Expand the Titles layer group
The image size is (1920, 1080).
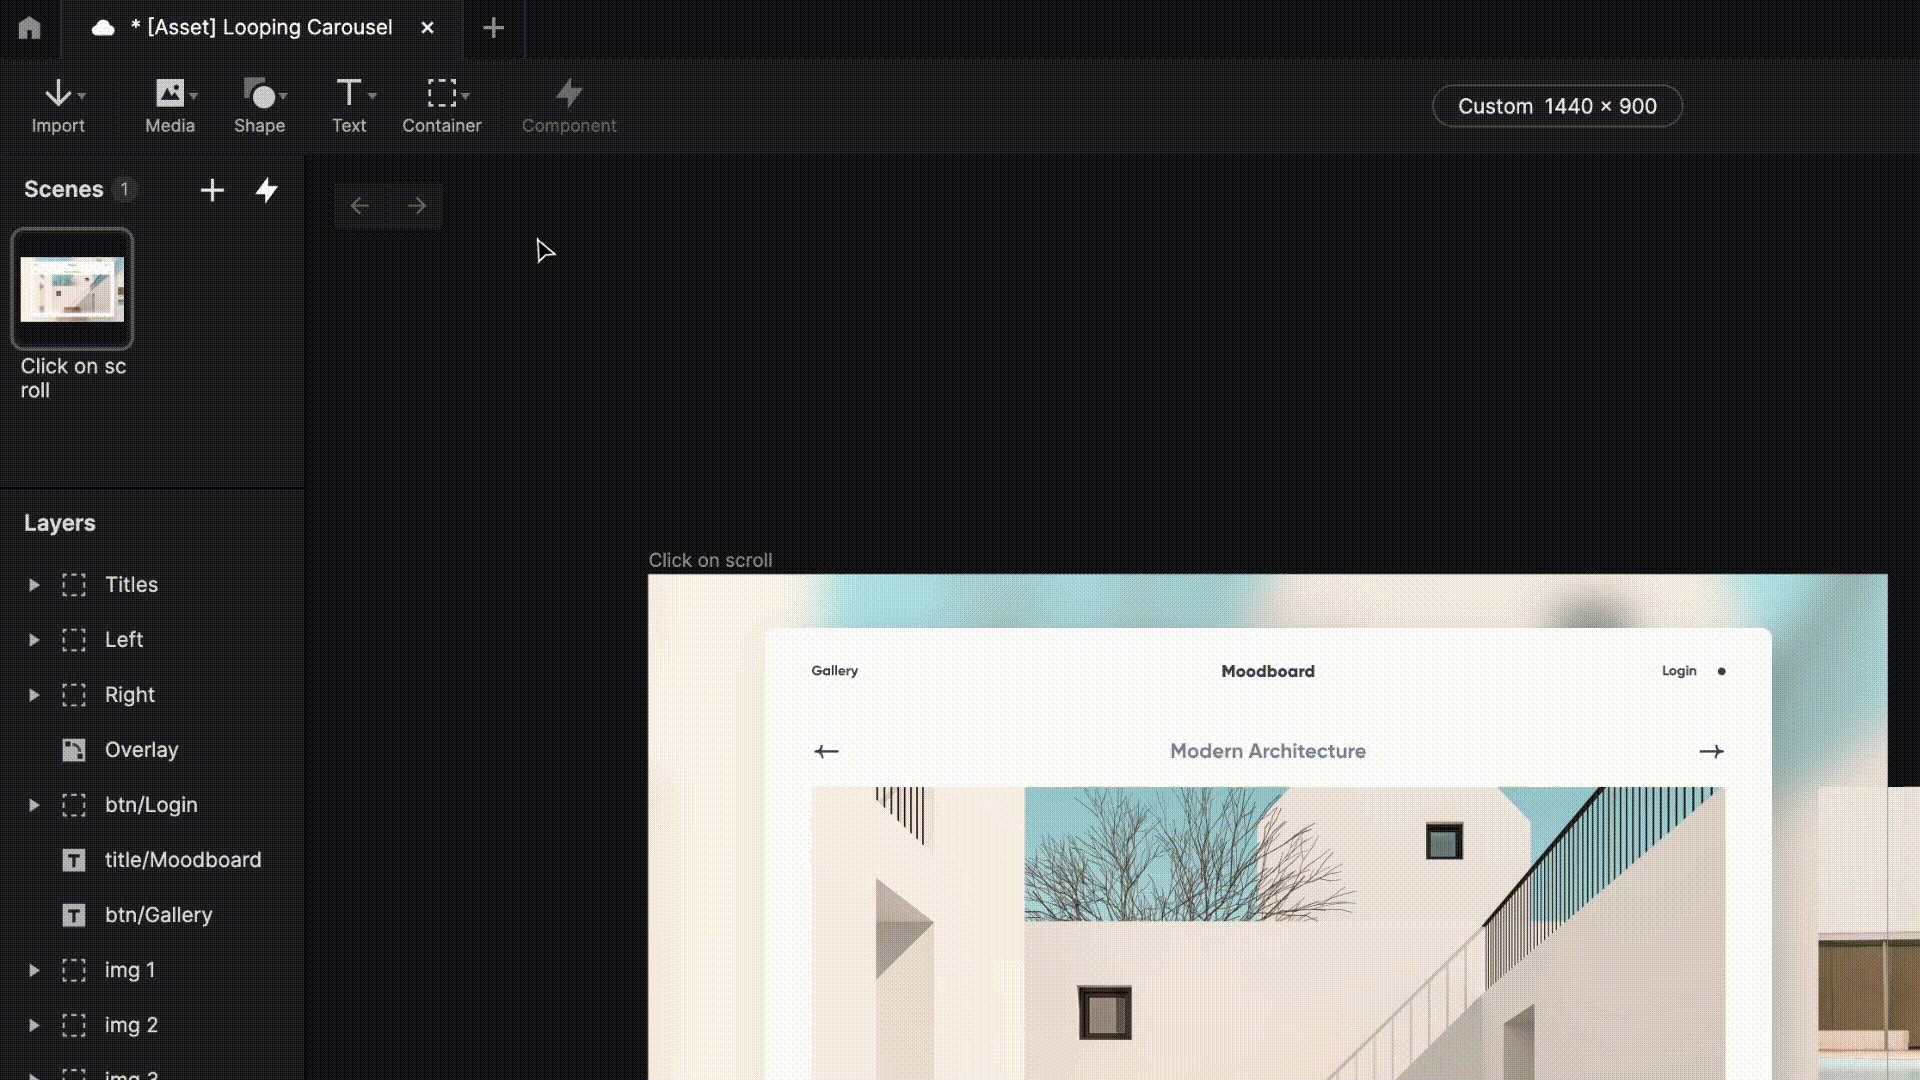click(x=34, y=585)
